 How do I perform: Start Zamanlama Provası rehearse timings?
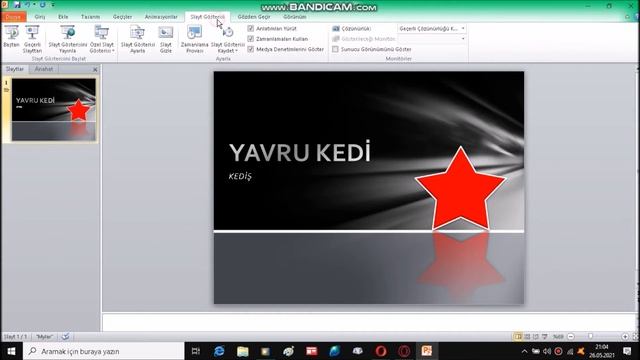[x=195, y=39]
